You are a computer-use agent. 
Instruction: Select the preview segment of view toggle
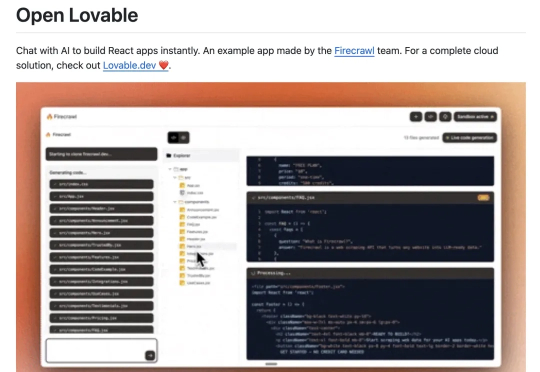pos(184,138)
